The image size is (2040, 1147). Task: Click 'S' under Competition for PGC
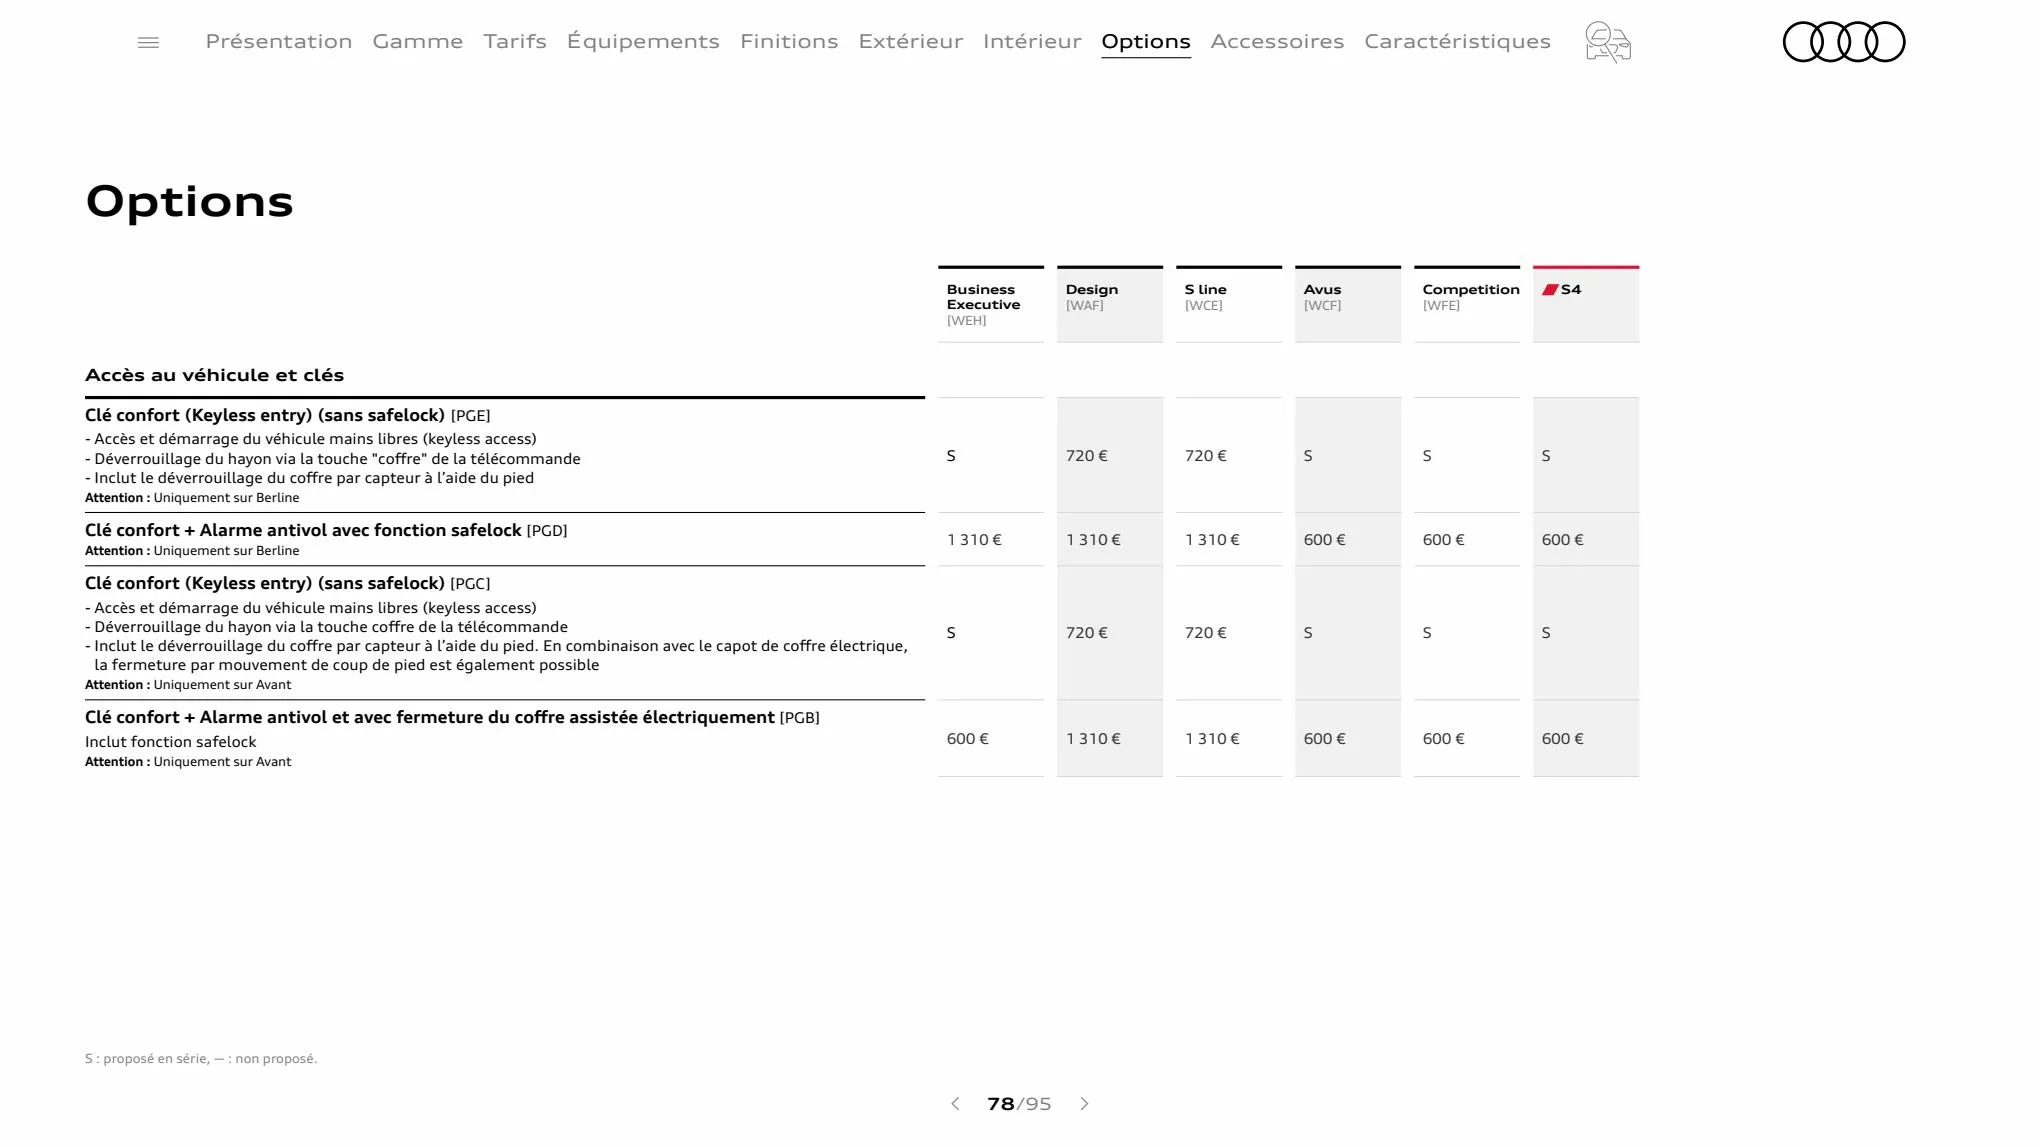[x=1427, y=633]
